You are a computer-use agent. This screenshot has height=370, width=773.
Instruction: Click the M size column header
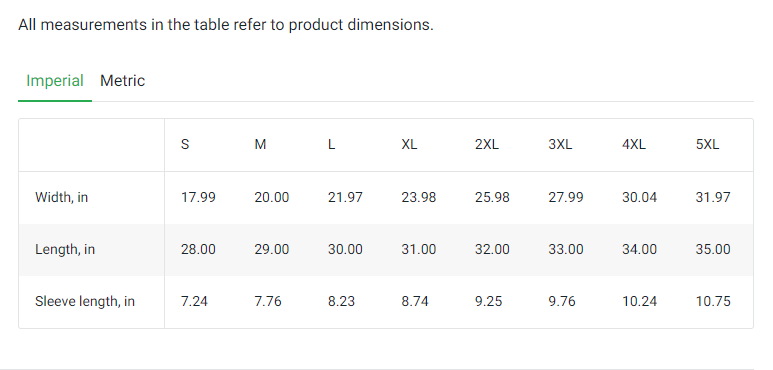(260, 145)
